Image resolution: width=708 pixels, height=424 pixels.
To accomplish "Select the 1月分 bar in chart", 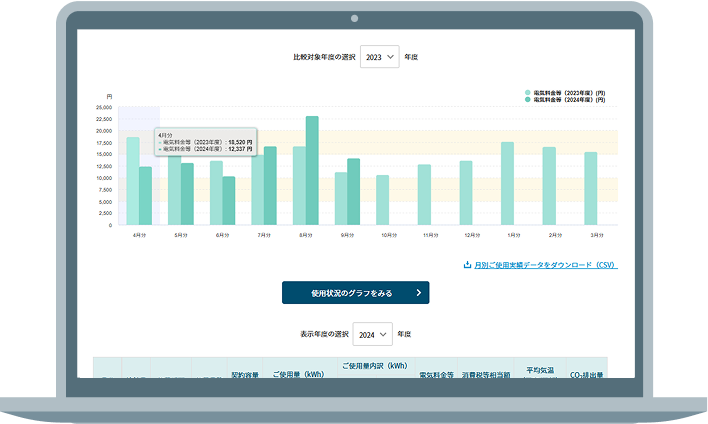I will tap(507, 183).
